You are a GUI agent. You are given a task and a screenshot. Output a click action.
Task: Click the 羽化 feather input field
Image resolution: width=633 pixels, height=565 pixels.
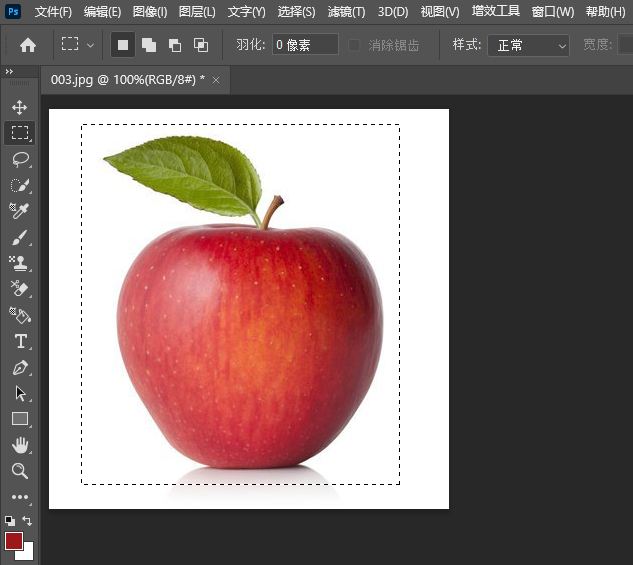304,45
